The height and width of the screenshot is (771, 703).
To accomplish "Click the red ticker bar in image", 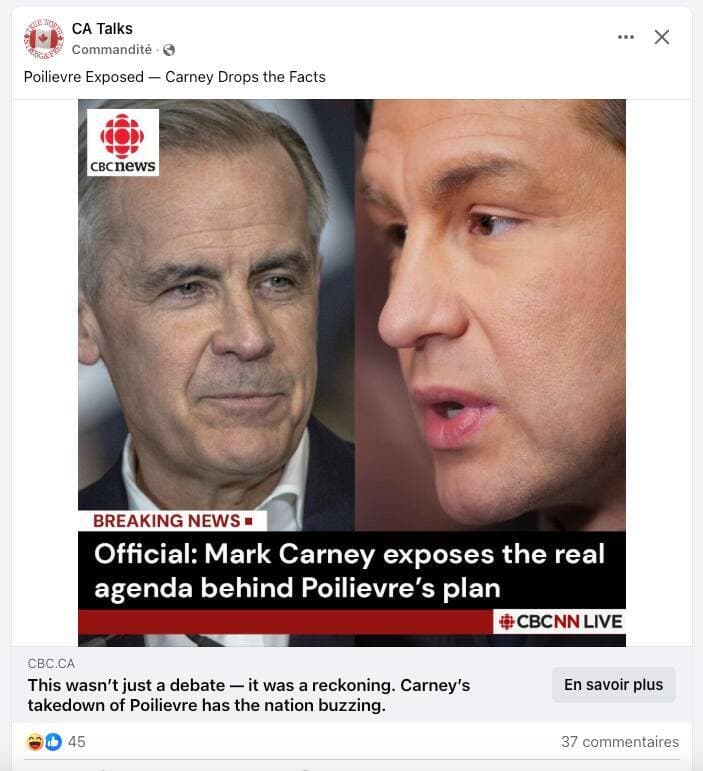I will point(285,622).
